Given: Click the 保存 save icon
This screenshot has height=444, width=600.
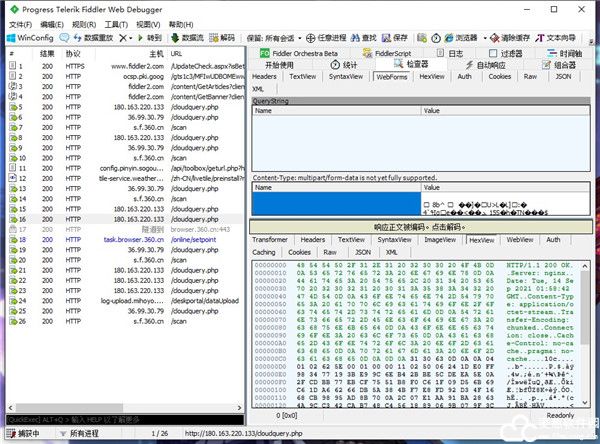Looking at the screenshot, I should [x=395, y=38].
